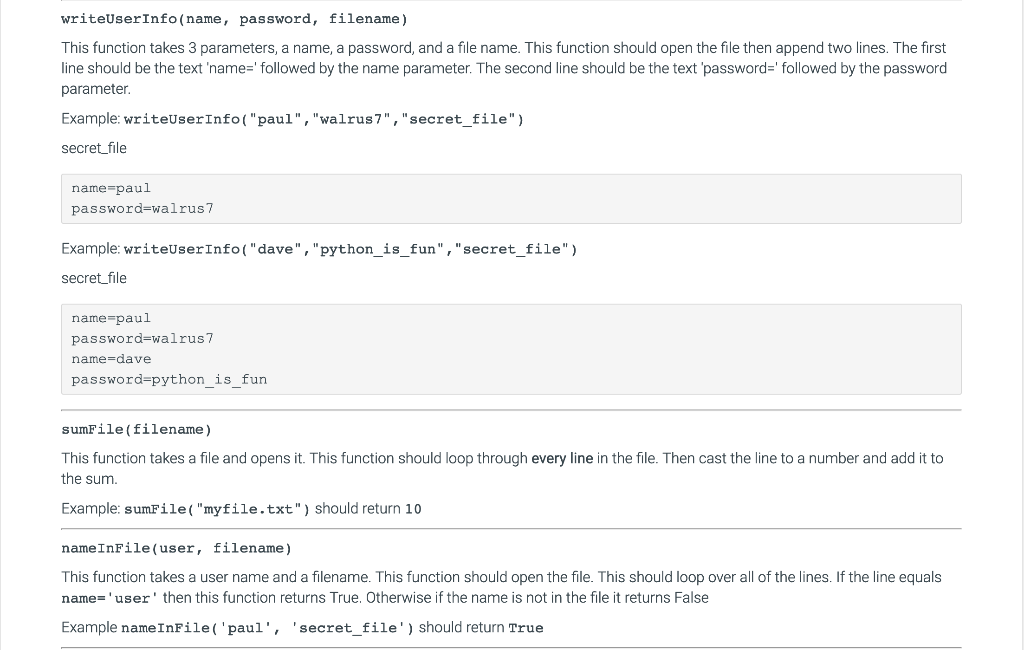Click the return value 10 in sumFile example

tap(413, 509)
